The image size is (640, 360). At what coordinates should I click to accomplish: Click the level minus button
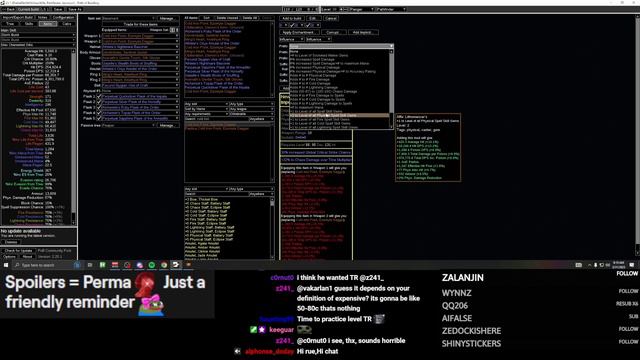(x=346, y=9)
